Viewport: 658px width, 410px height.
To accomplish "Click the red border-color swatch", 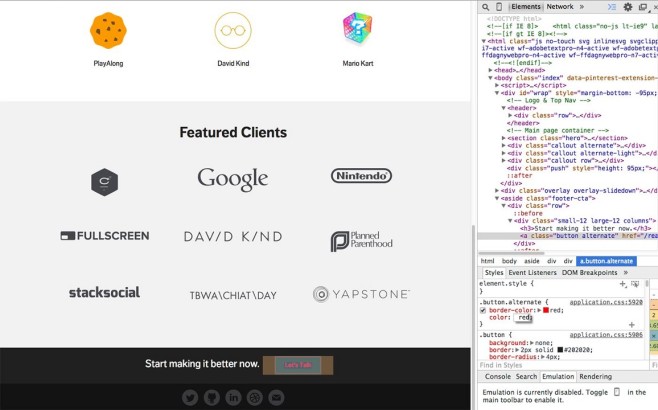I will tap(546, 311).
